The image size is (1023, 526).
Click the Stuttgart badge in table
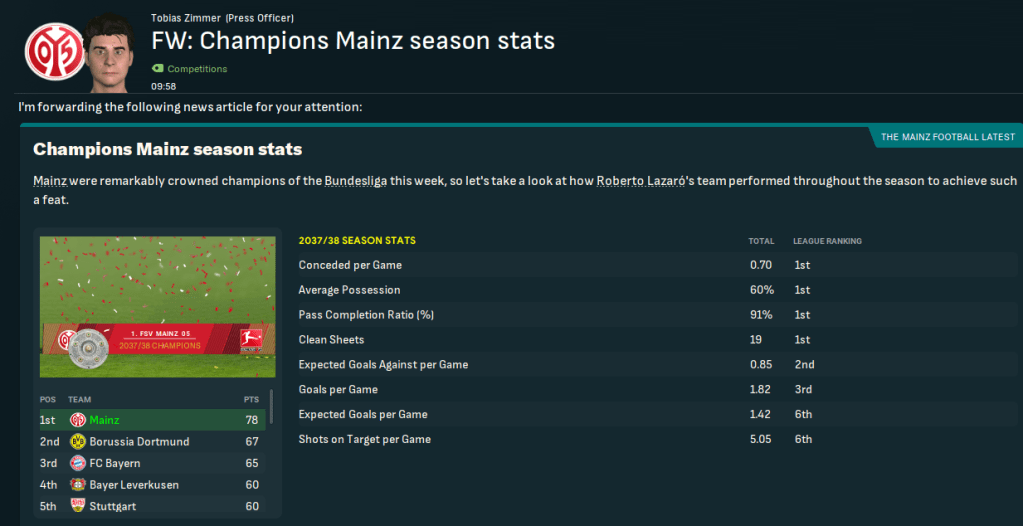[76, 506]
